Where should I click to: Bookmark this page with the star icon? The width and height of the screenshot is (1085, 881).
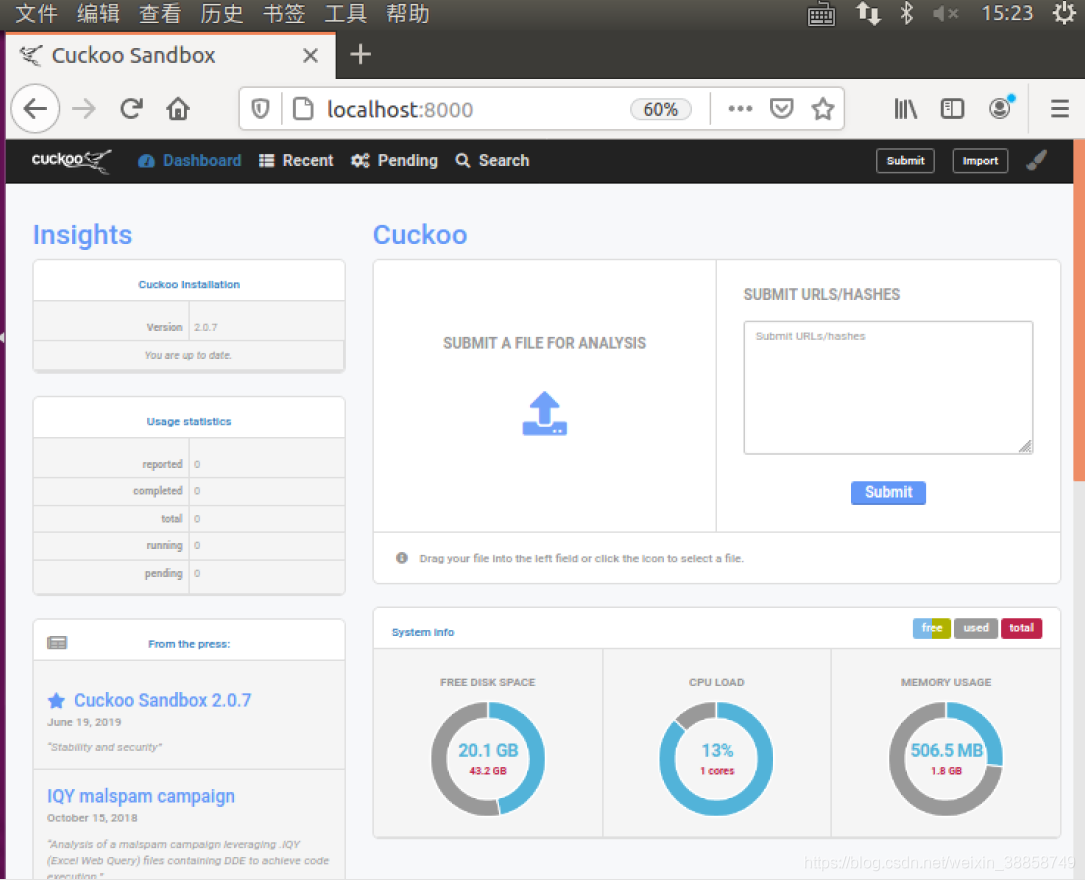click(x=823, y=109)
